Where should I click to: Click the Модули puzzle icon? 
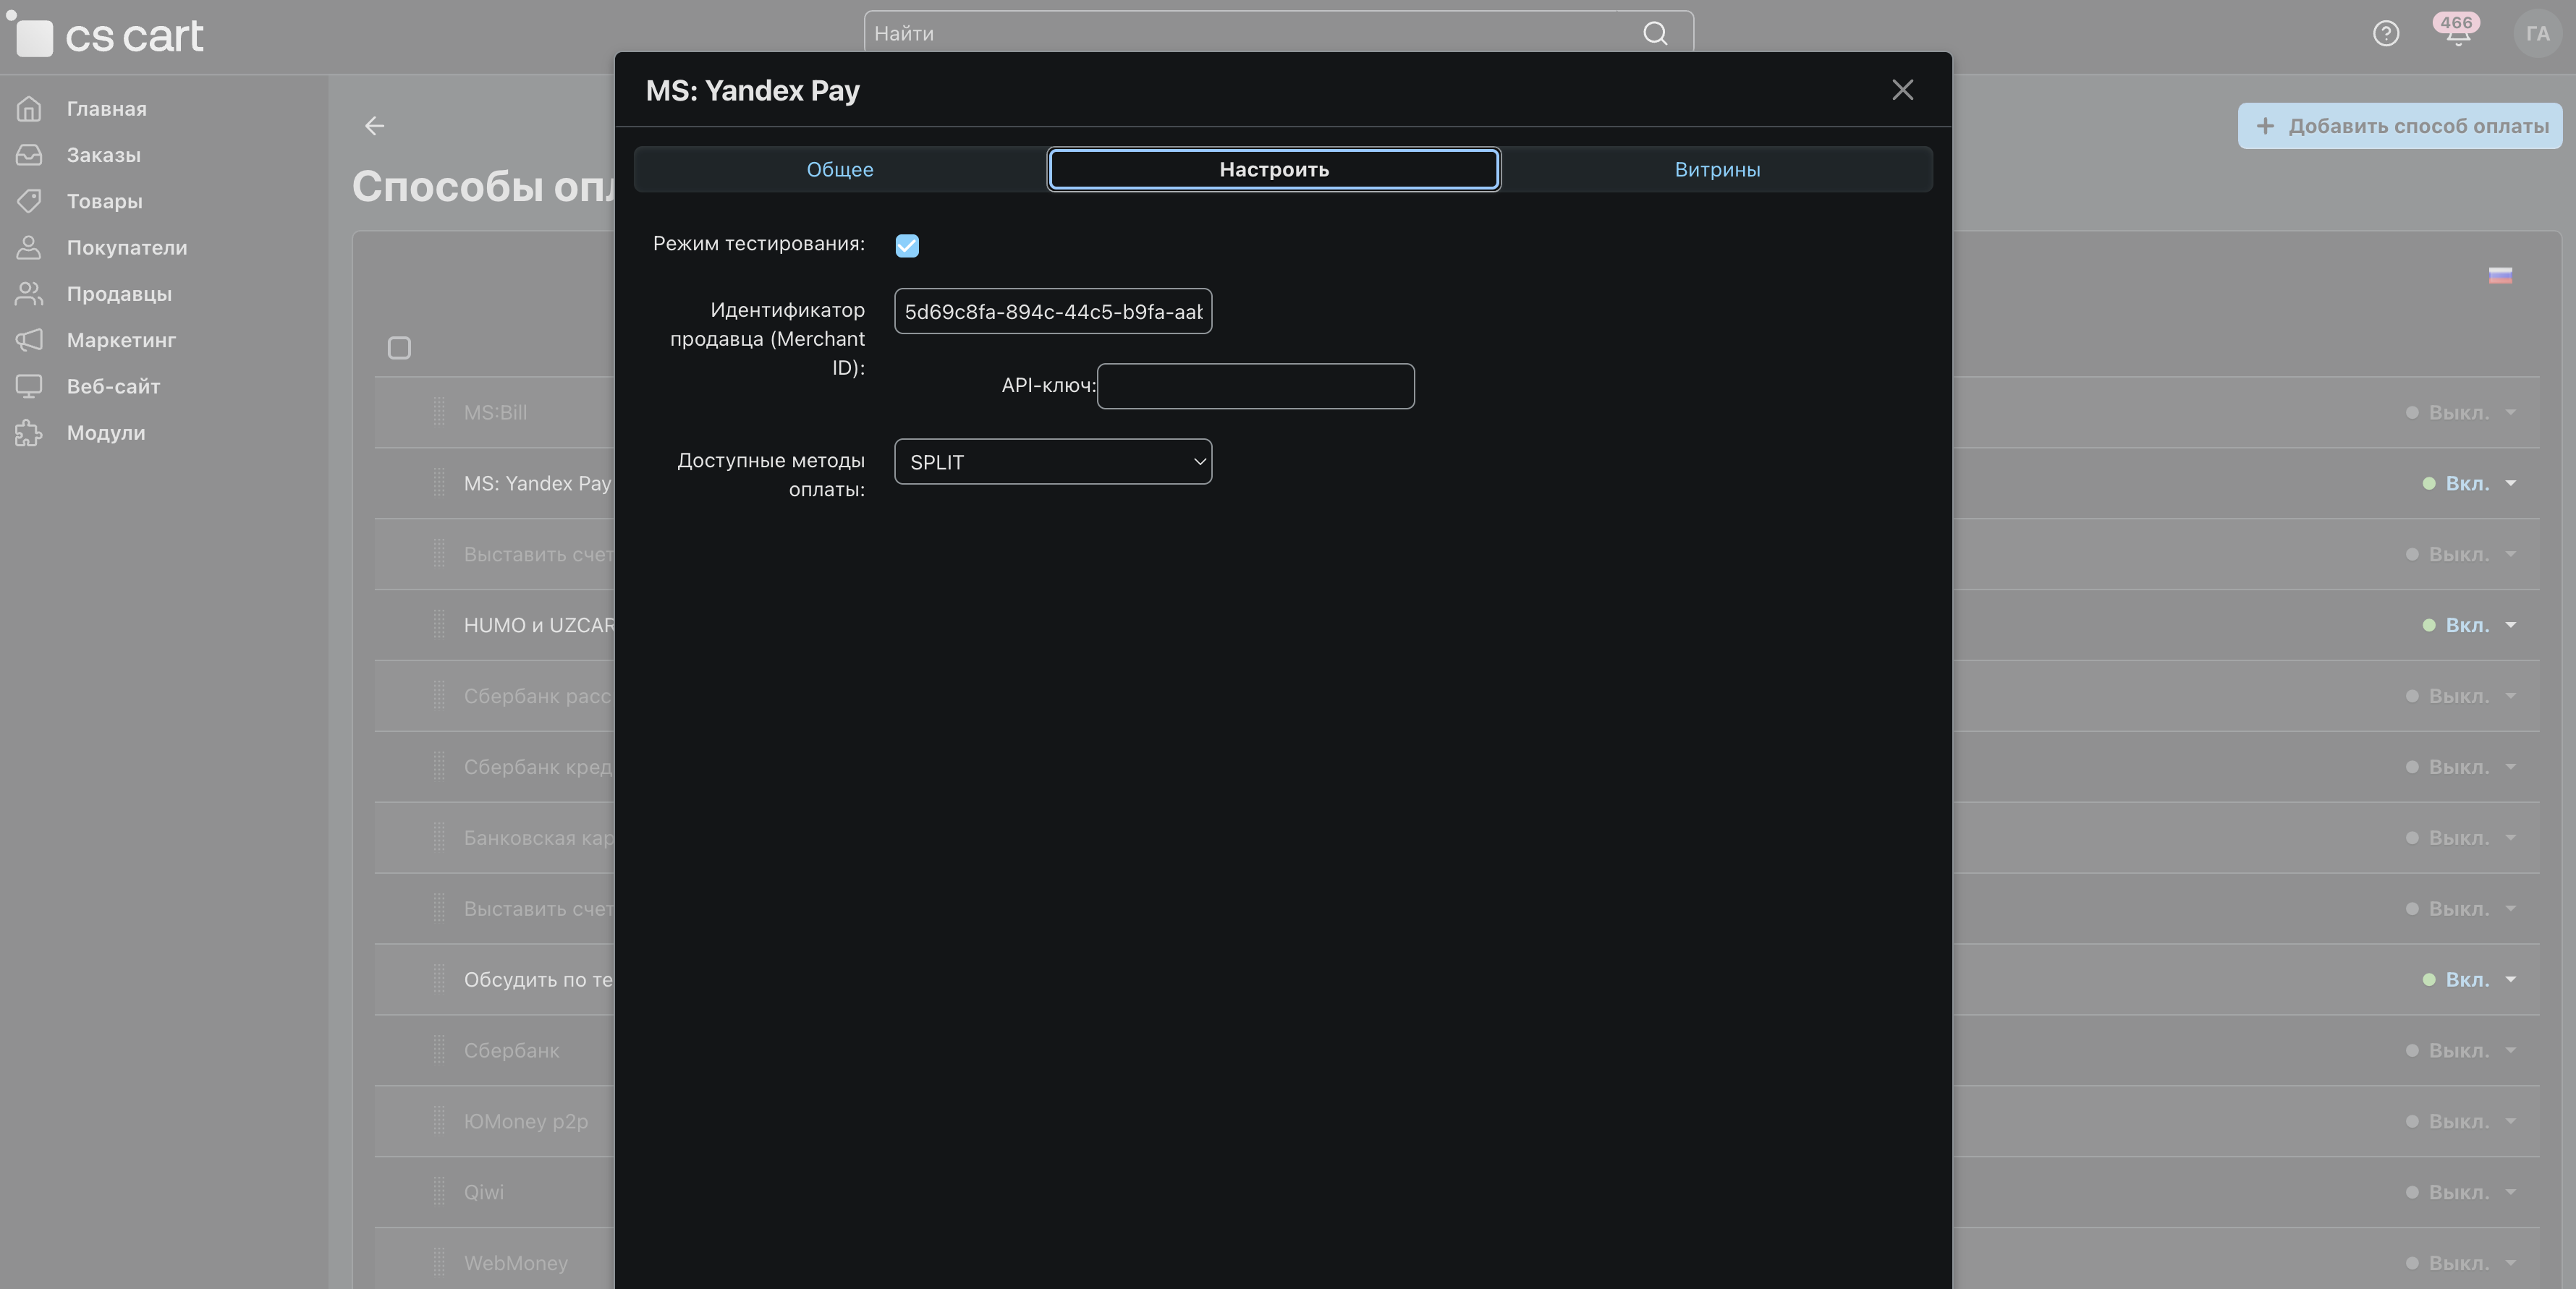pos(29,433)
